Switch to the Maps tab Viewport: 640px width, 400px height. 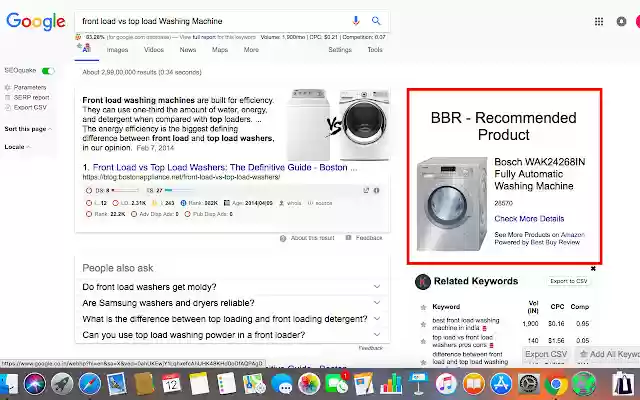tap(220, 50)
